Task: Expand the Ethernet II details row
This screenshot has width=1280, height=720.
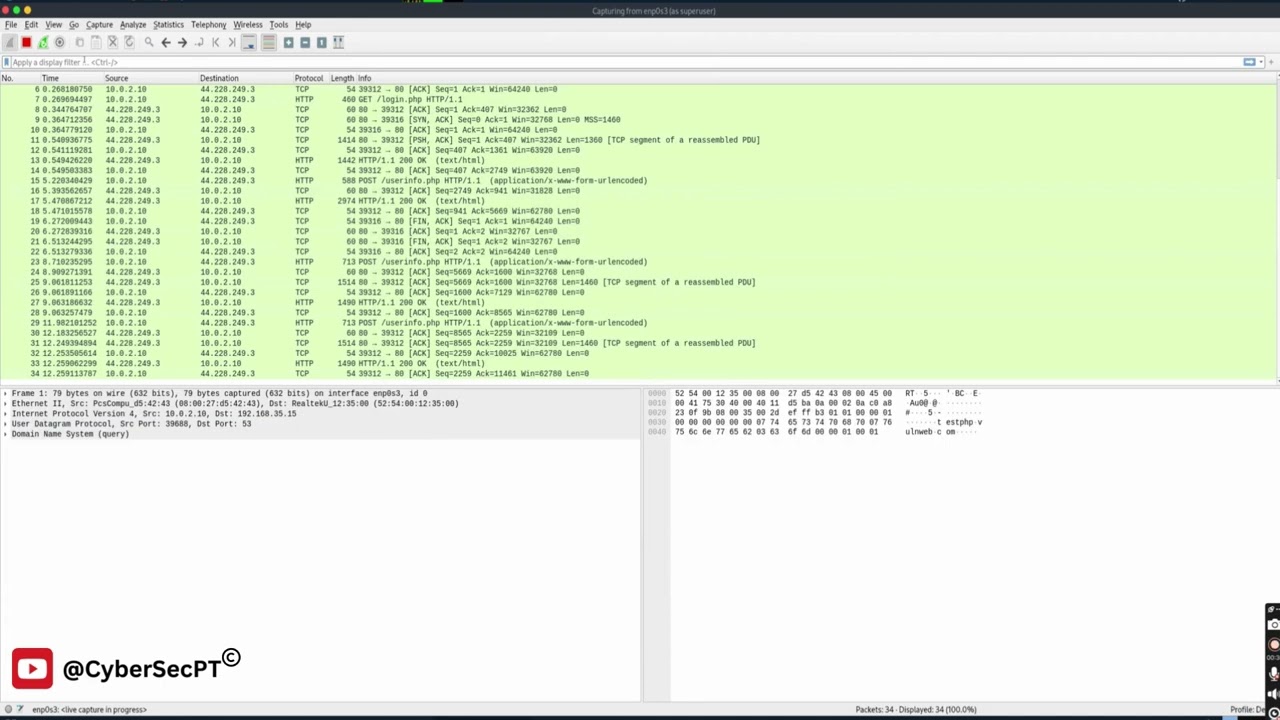Action: [x=5, y=403]
